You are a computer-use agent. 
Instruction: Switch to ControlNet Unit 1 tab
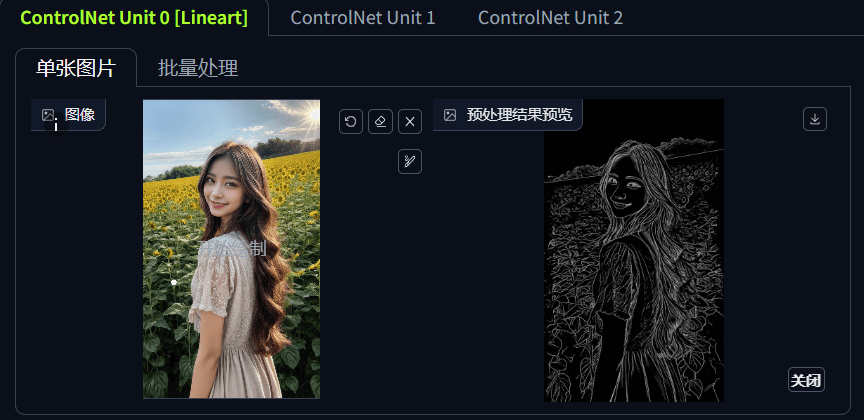pyautogui.click(x=363, y=18)
